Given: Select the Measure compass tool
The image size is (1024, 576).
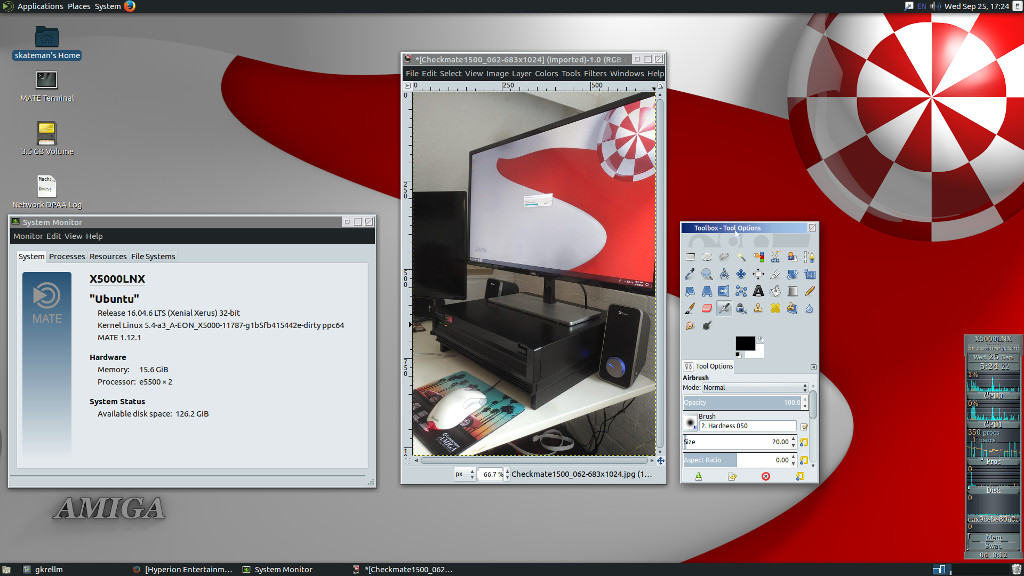Looking at the screenshot, I should (x=724, y=274).
